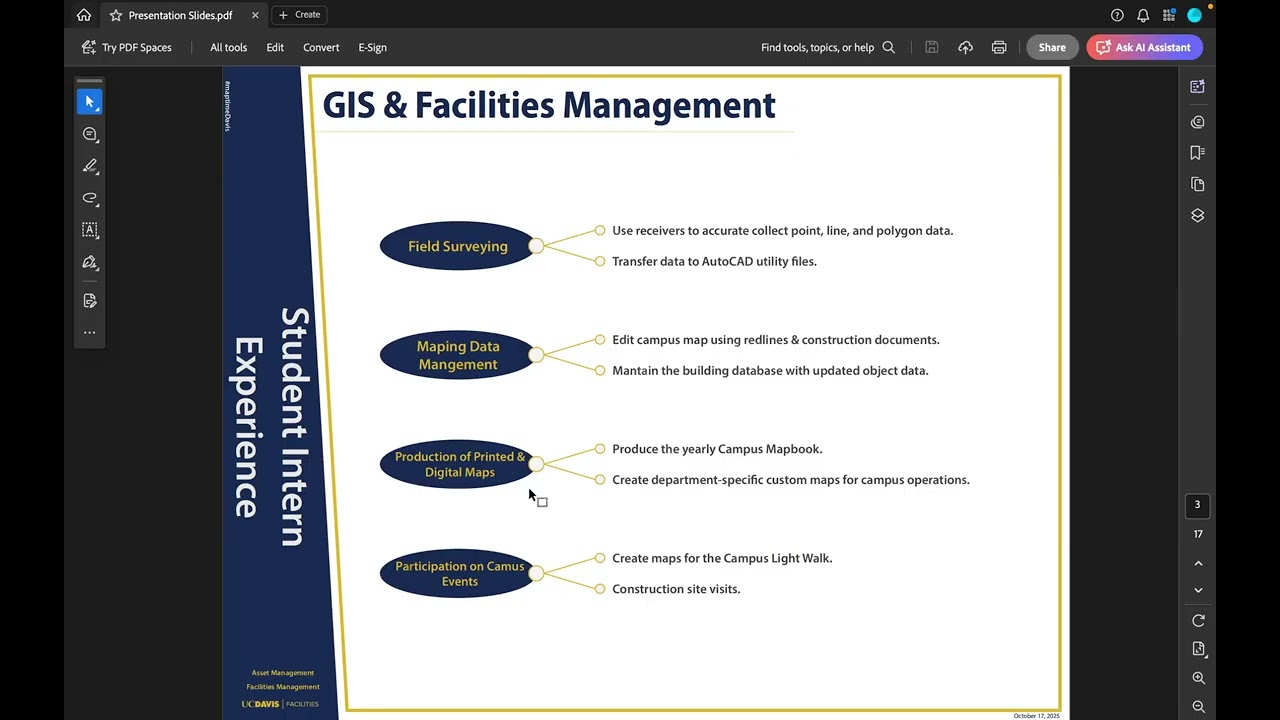Screen dimensions: 1280x720
Task: Open the Edit menu
Action: (275, 47)
